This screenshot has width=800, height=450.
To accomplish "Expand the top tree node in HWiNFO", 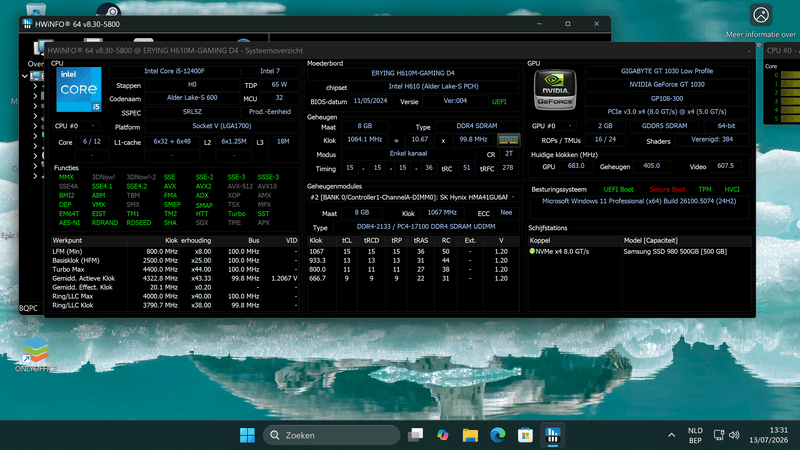I will coord(24,76).
